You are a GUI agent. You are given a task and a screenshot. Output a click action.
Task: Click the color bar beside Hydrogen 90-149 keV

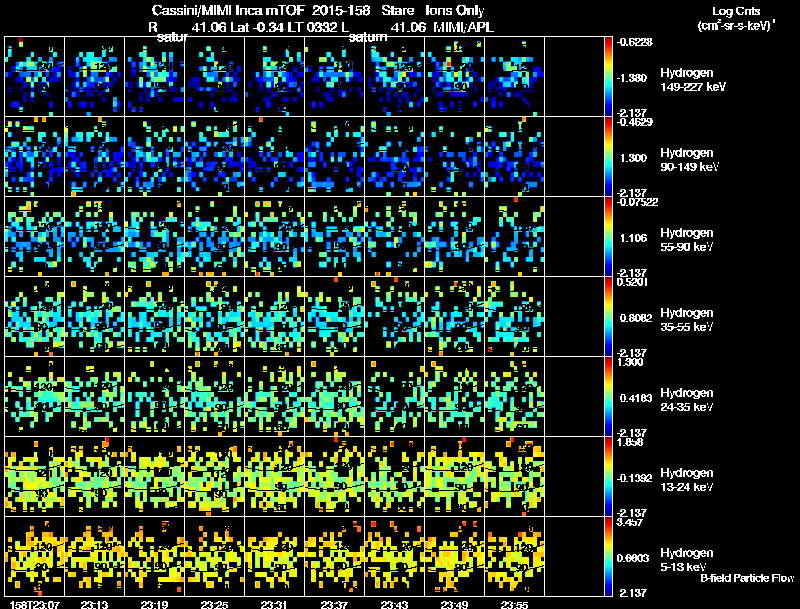(x=608, y=157)
